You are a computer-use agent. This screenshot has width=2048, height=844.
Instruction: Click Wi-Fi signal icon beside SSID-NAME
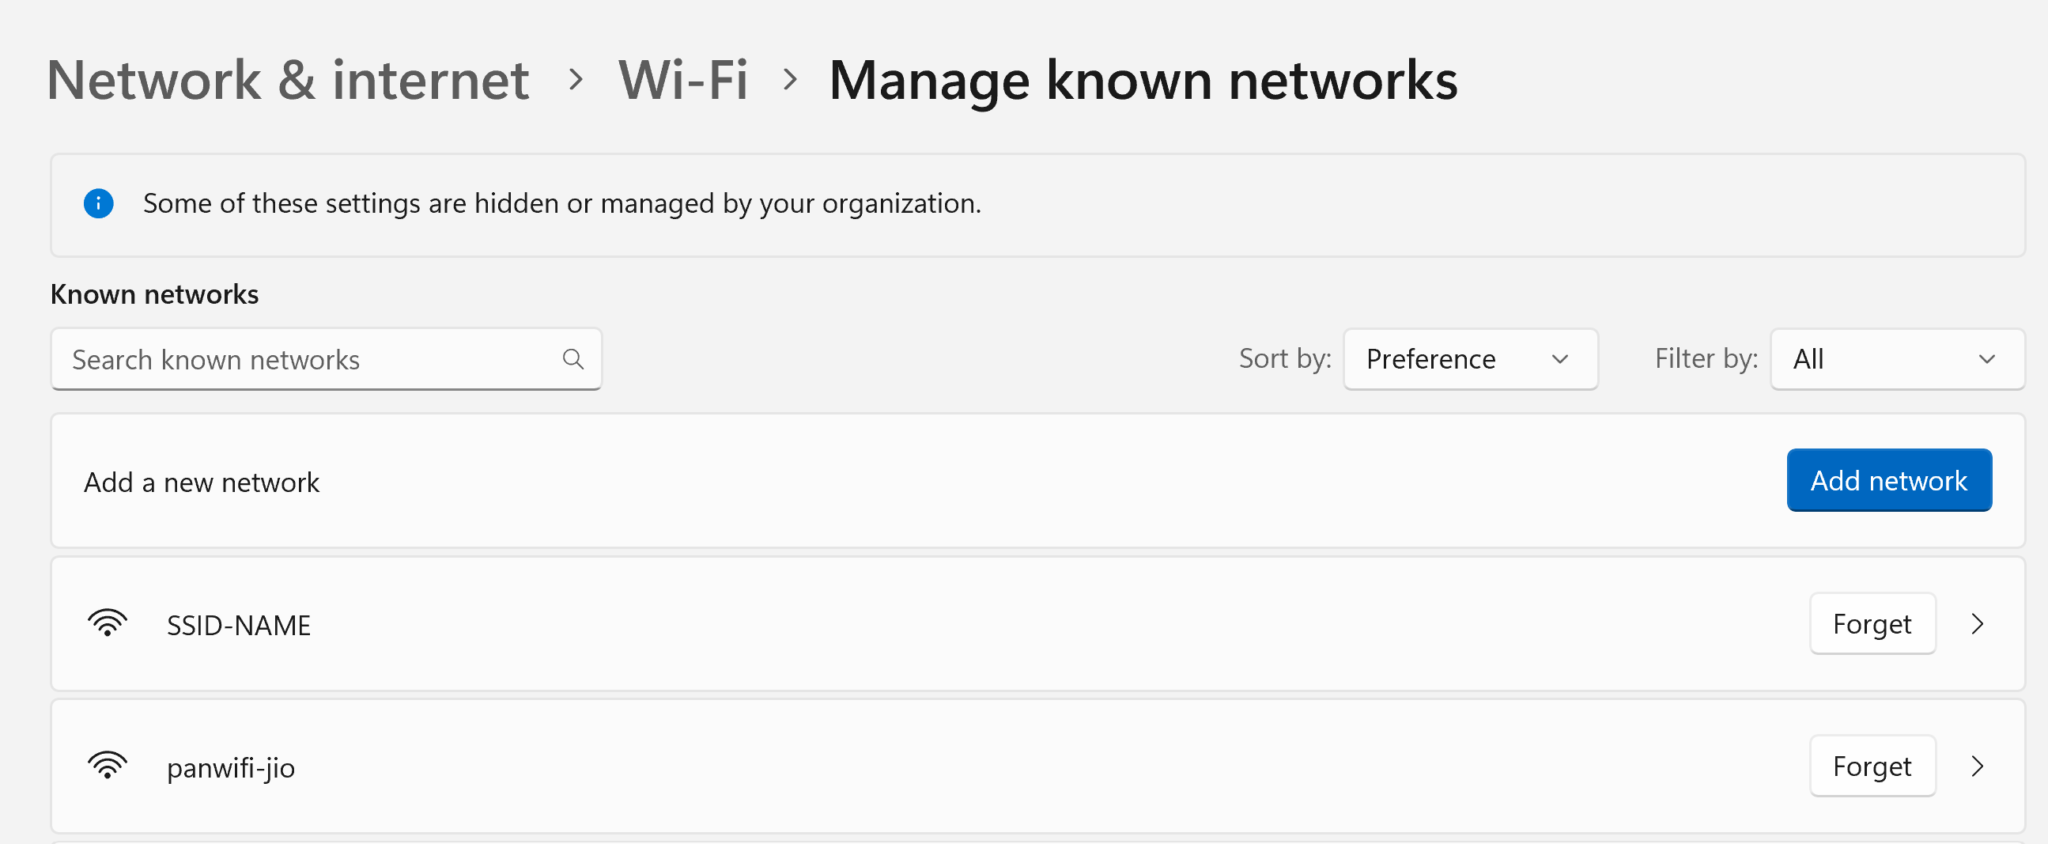(107, 624)
